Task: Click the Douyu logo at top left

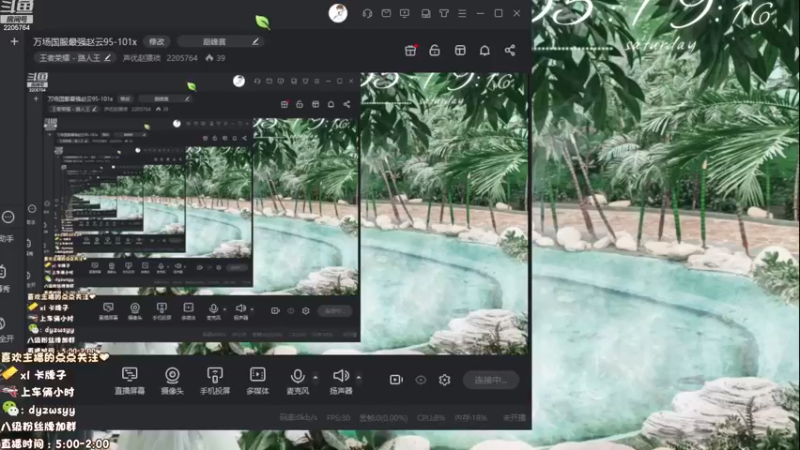Action: (16, 11)
